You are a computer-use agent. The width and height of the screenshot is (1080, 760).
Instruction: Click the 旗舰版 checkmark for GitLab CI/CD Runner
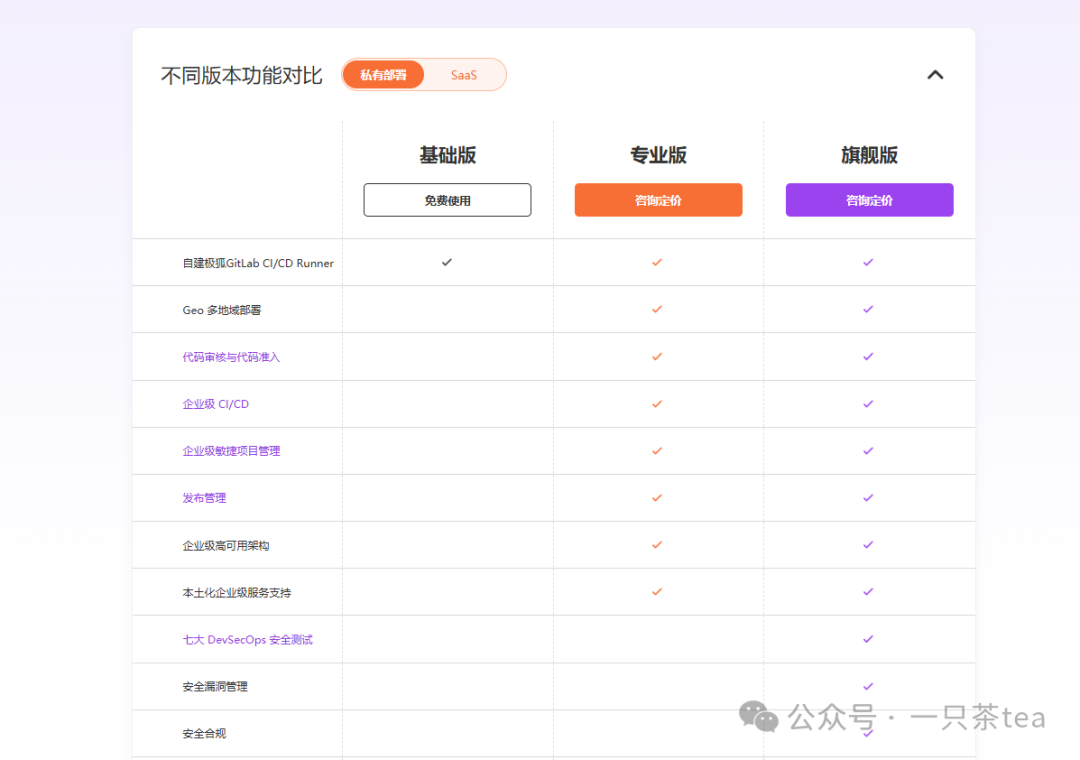pos(868,262)
